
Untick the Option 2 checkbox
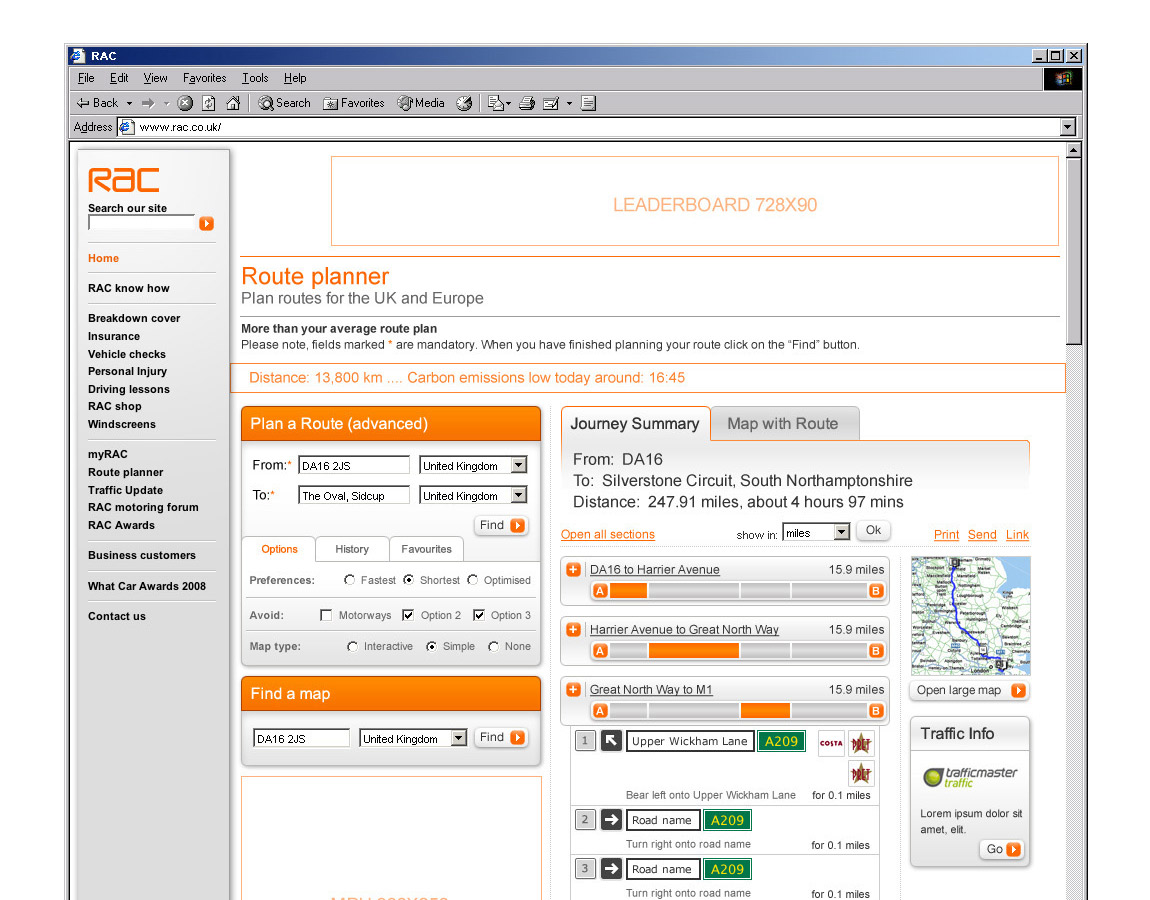tap(408, 615)
